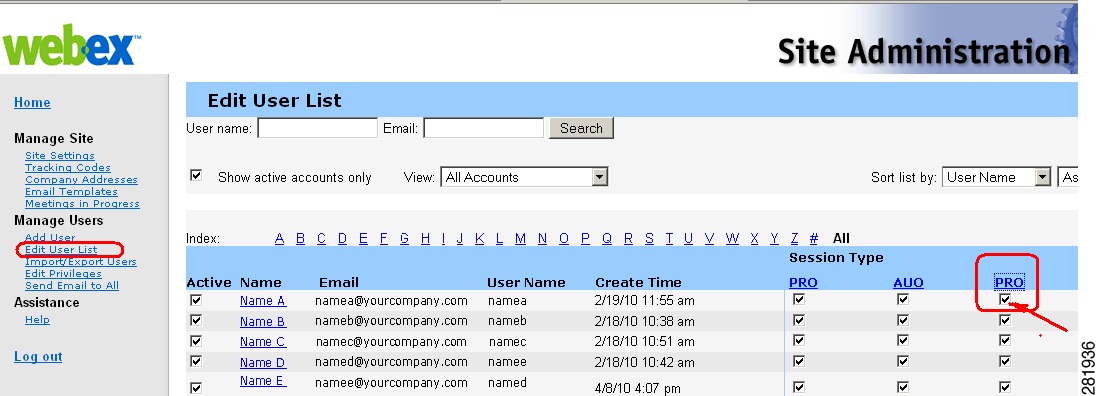Select email namea@yourcompany.com
The width and height of the screenshot is (1100, 396).
tap(391, 301)
